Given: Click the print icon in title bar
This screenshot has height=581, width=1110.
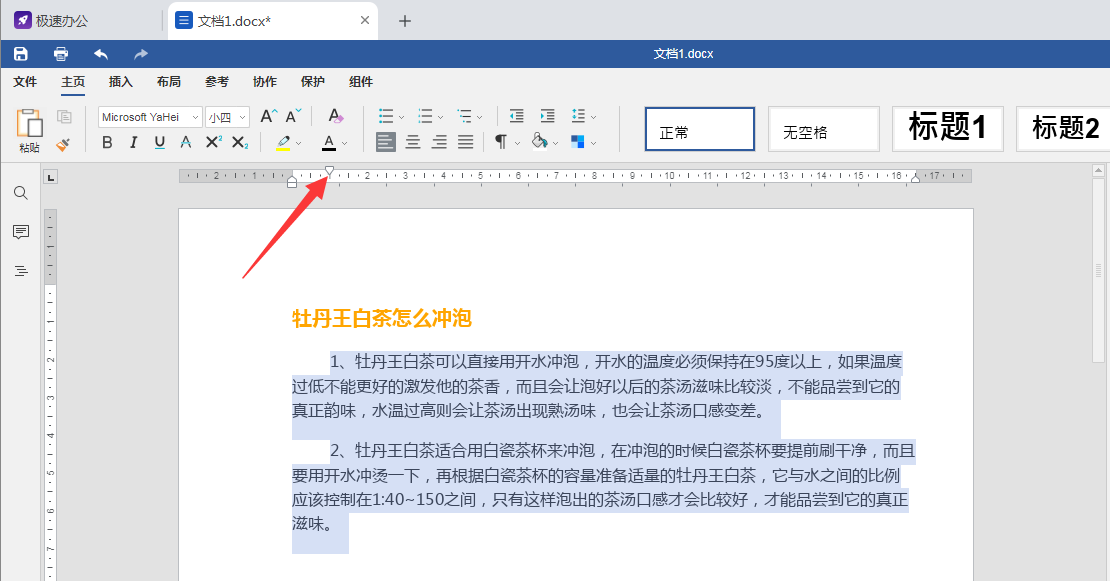Looking at the screenshot, I should 61,54.
